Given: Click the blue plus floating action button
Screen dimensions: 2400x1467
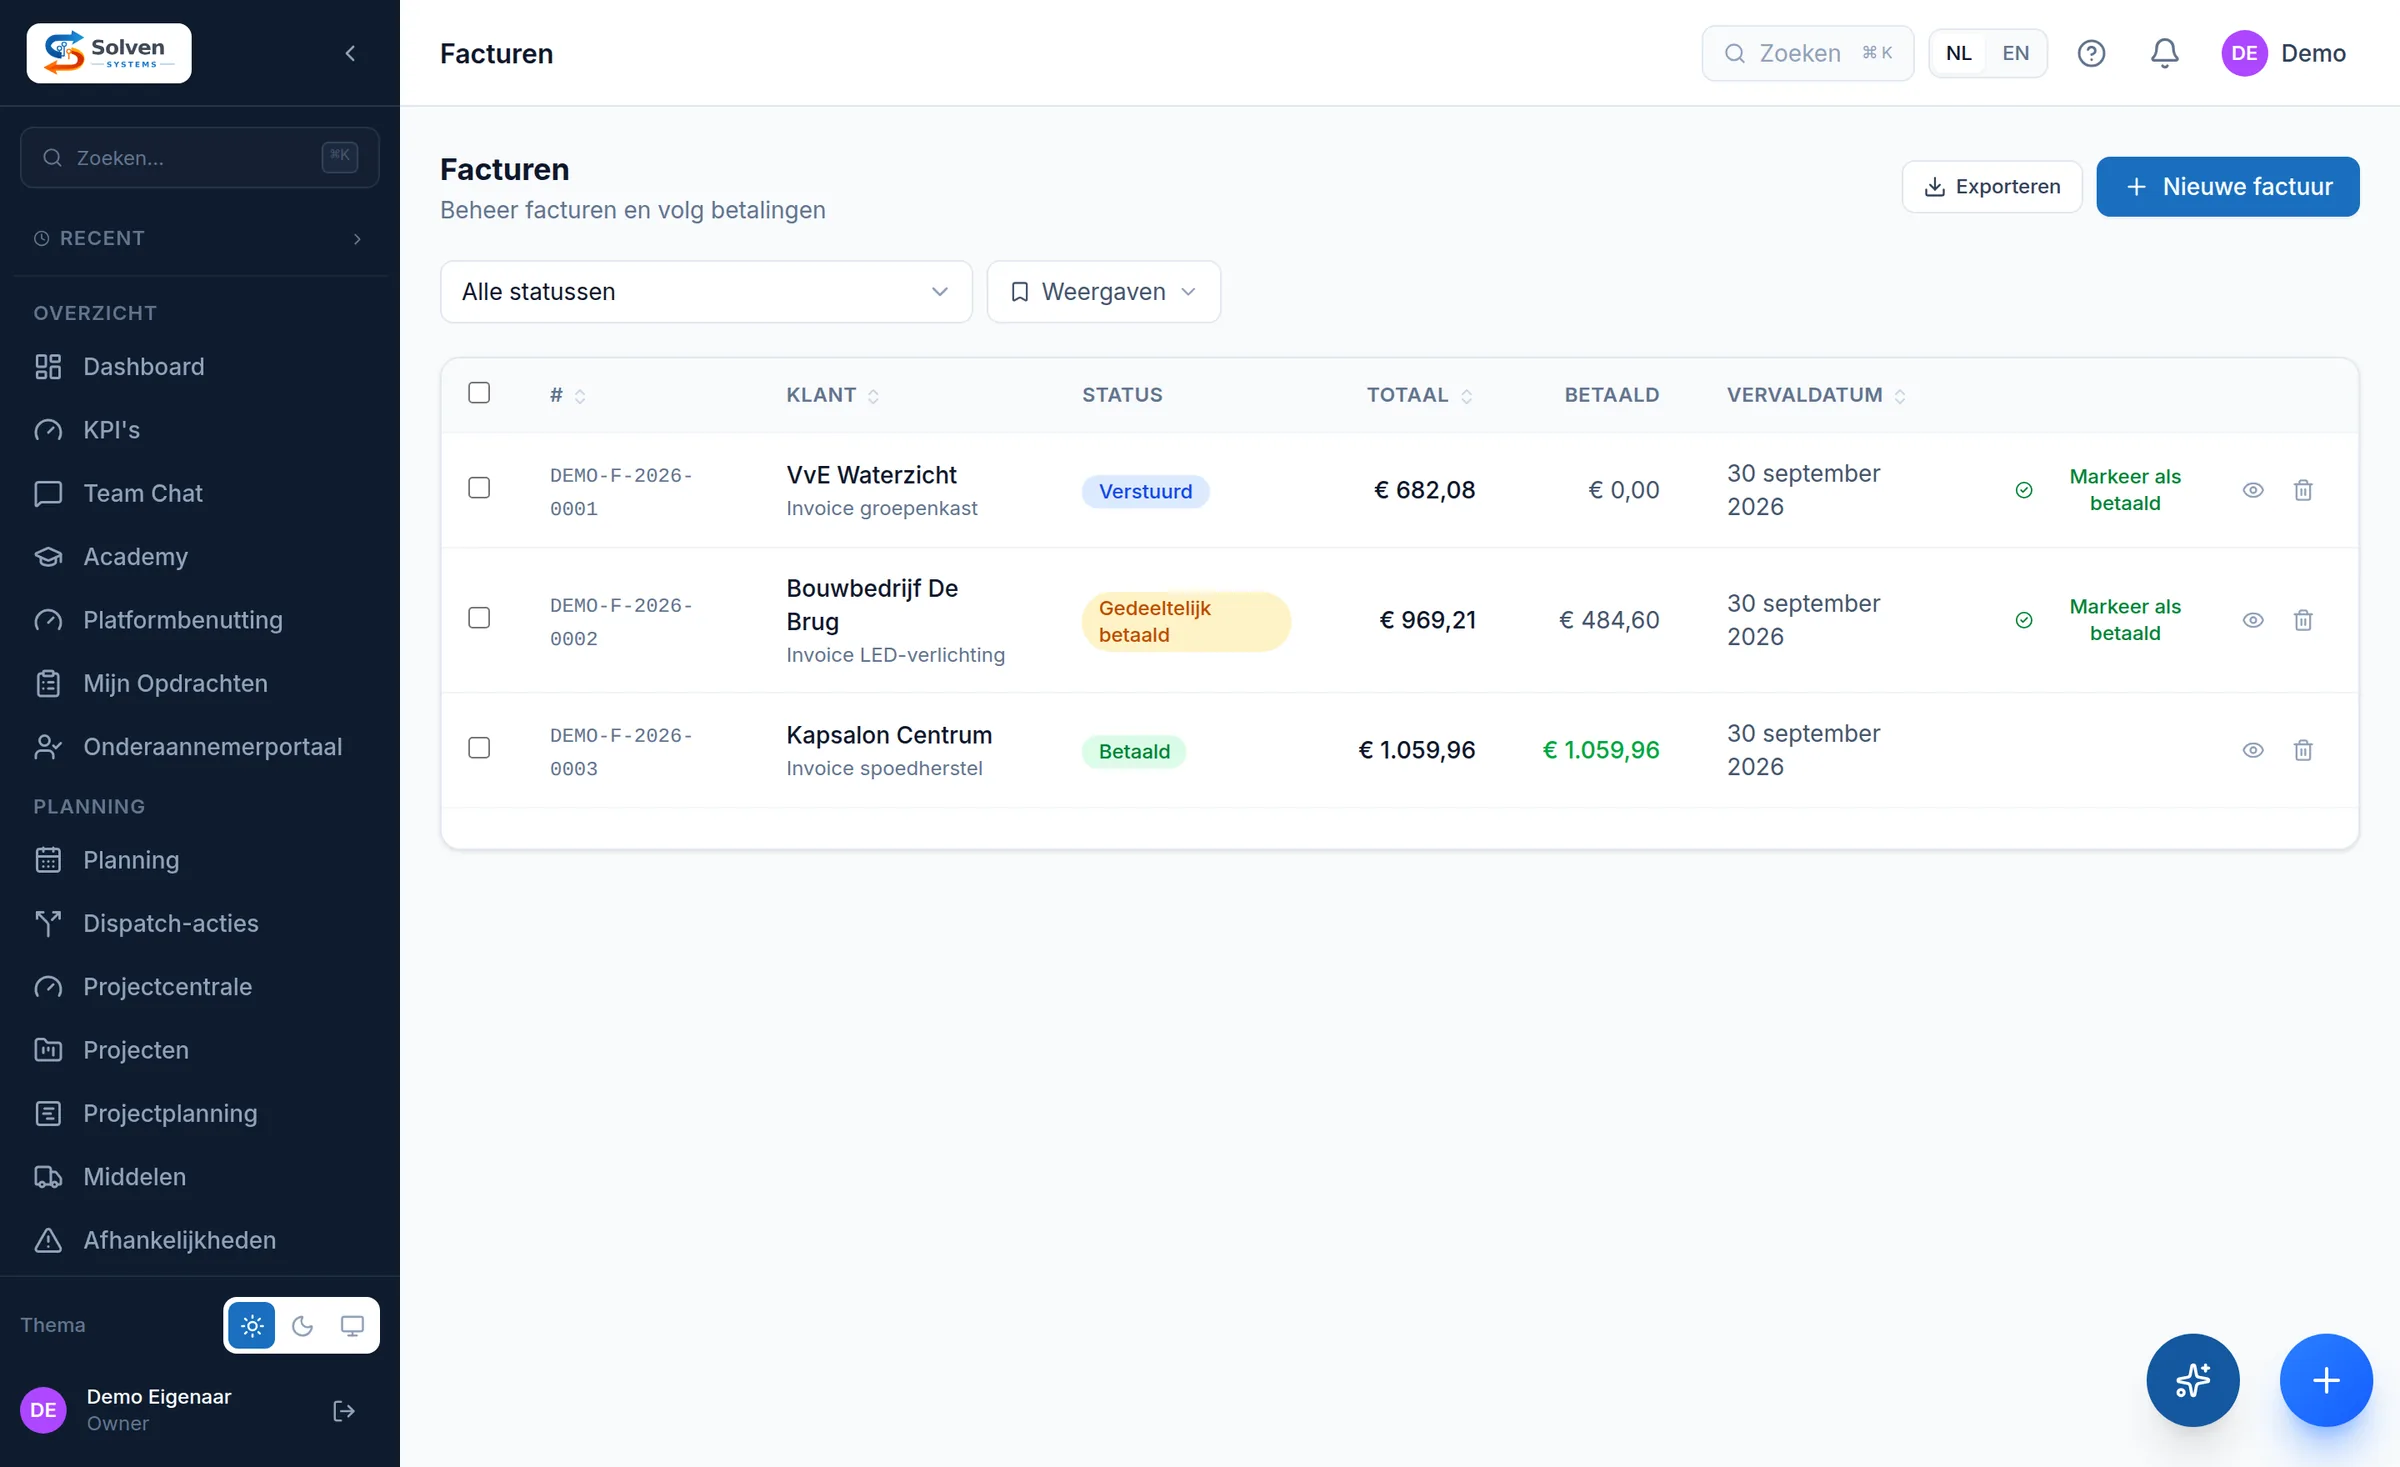Looking at the screenshot, I should tap(2326, 1380).
